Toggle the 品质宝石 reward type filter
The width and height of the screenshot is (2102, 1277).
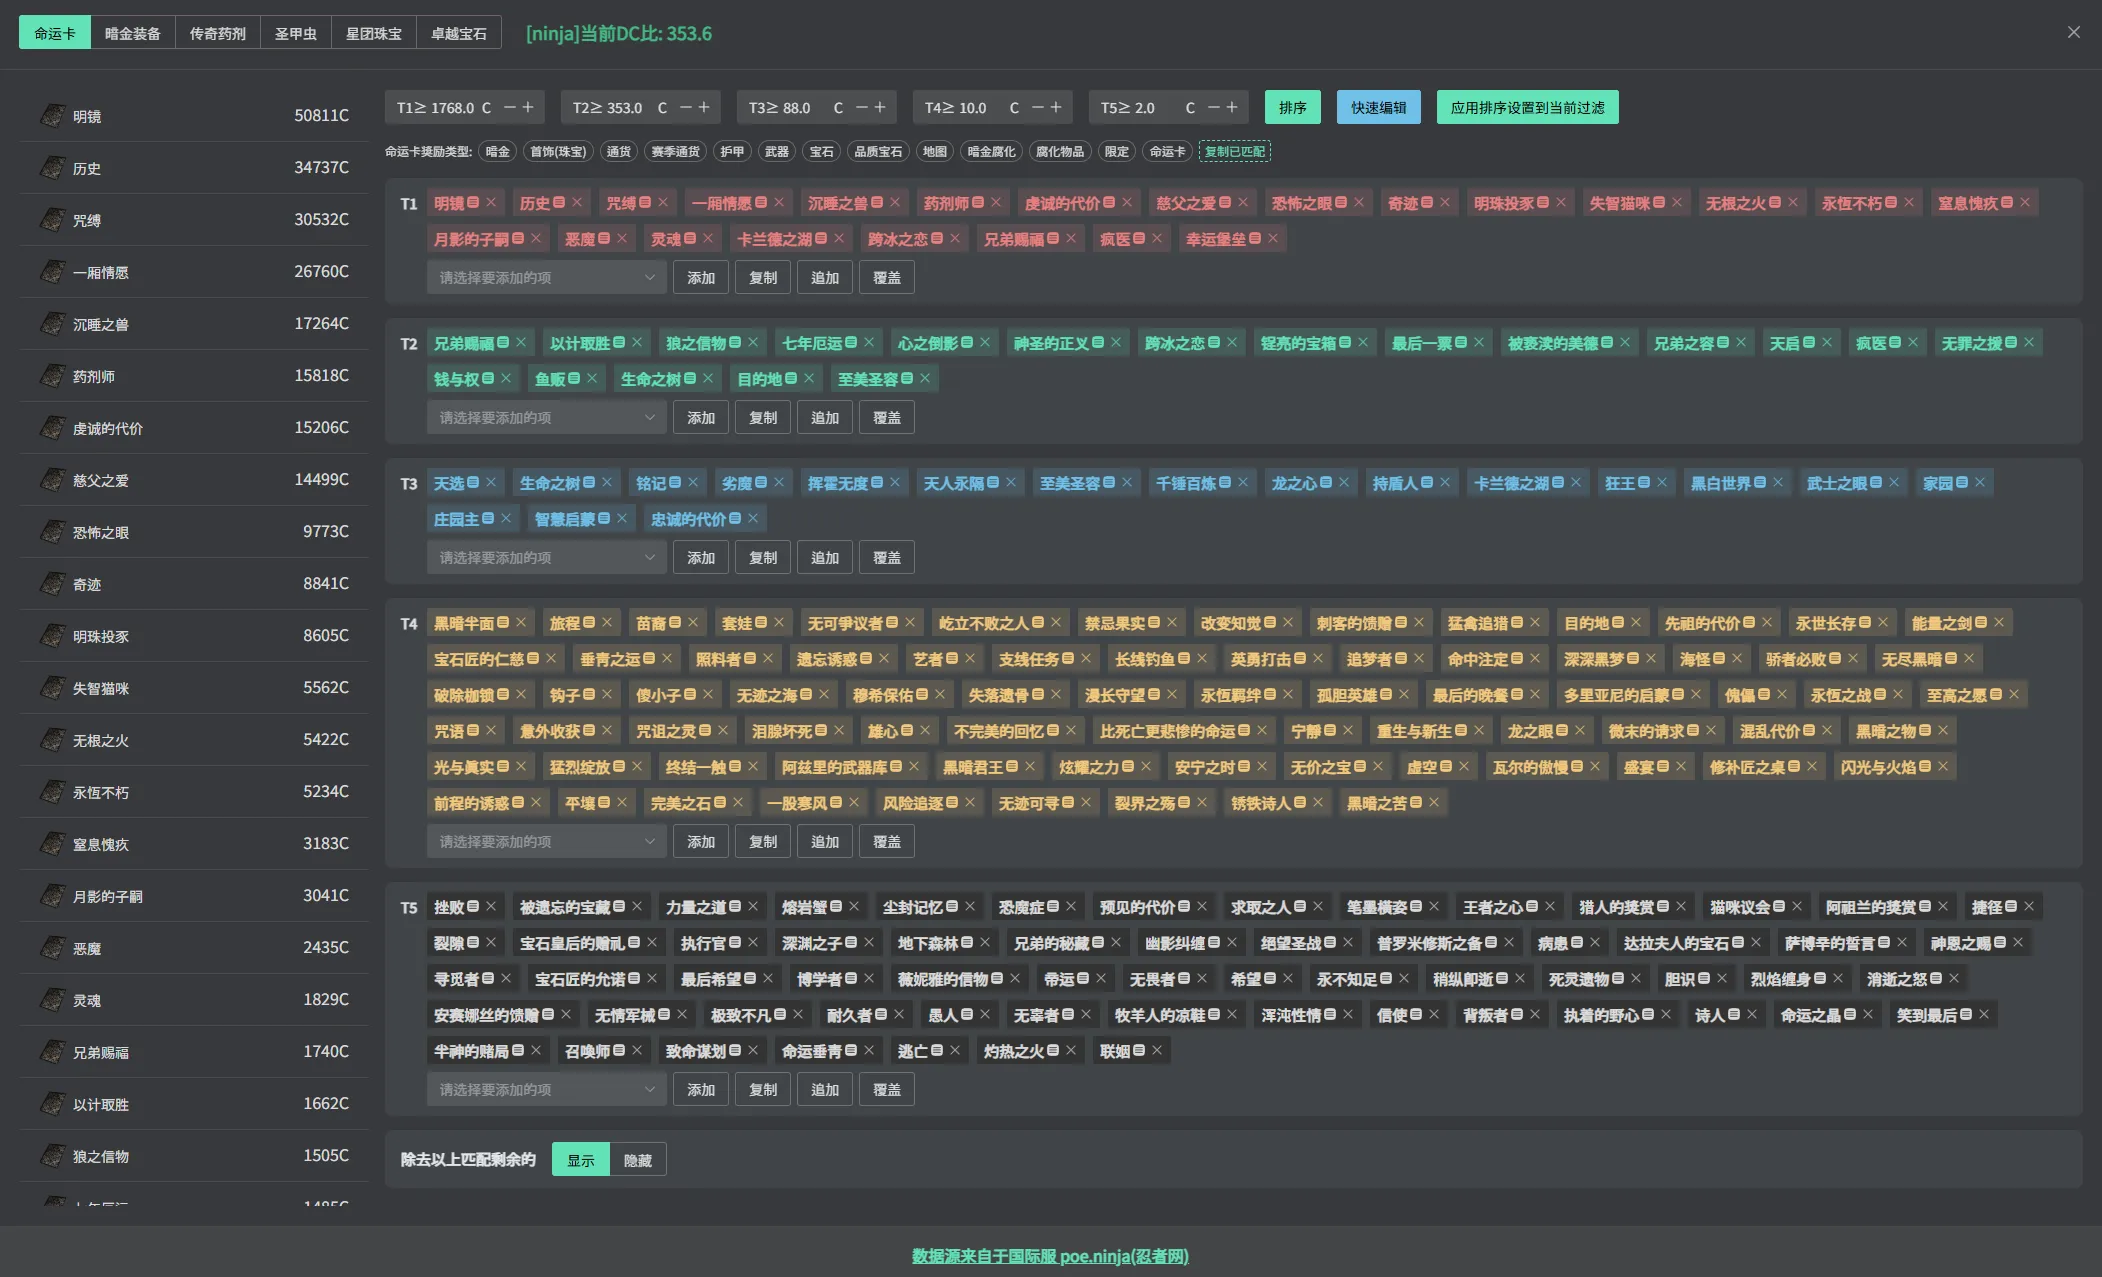pyautogui.click(x=878, y=152)
